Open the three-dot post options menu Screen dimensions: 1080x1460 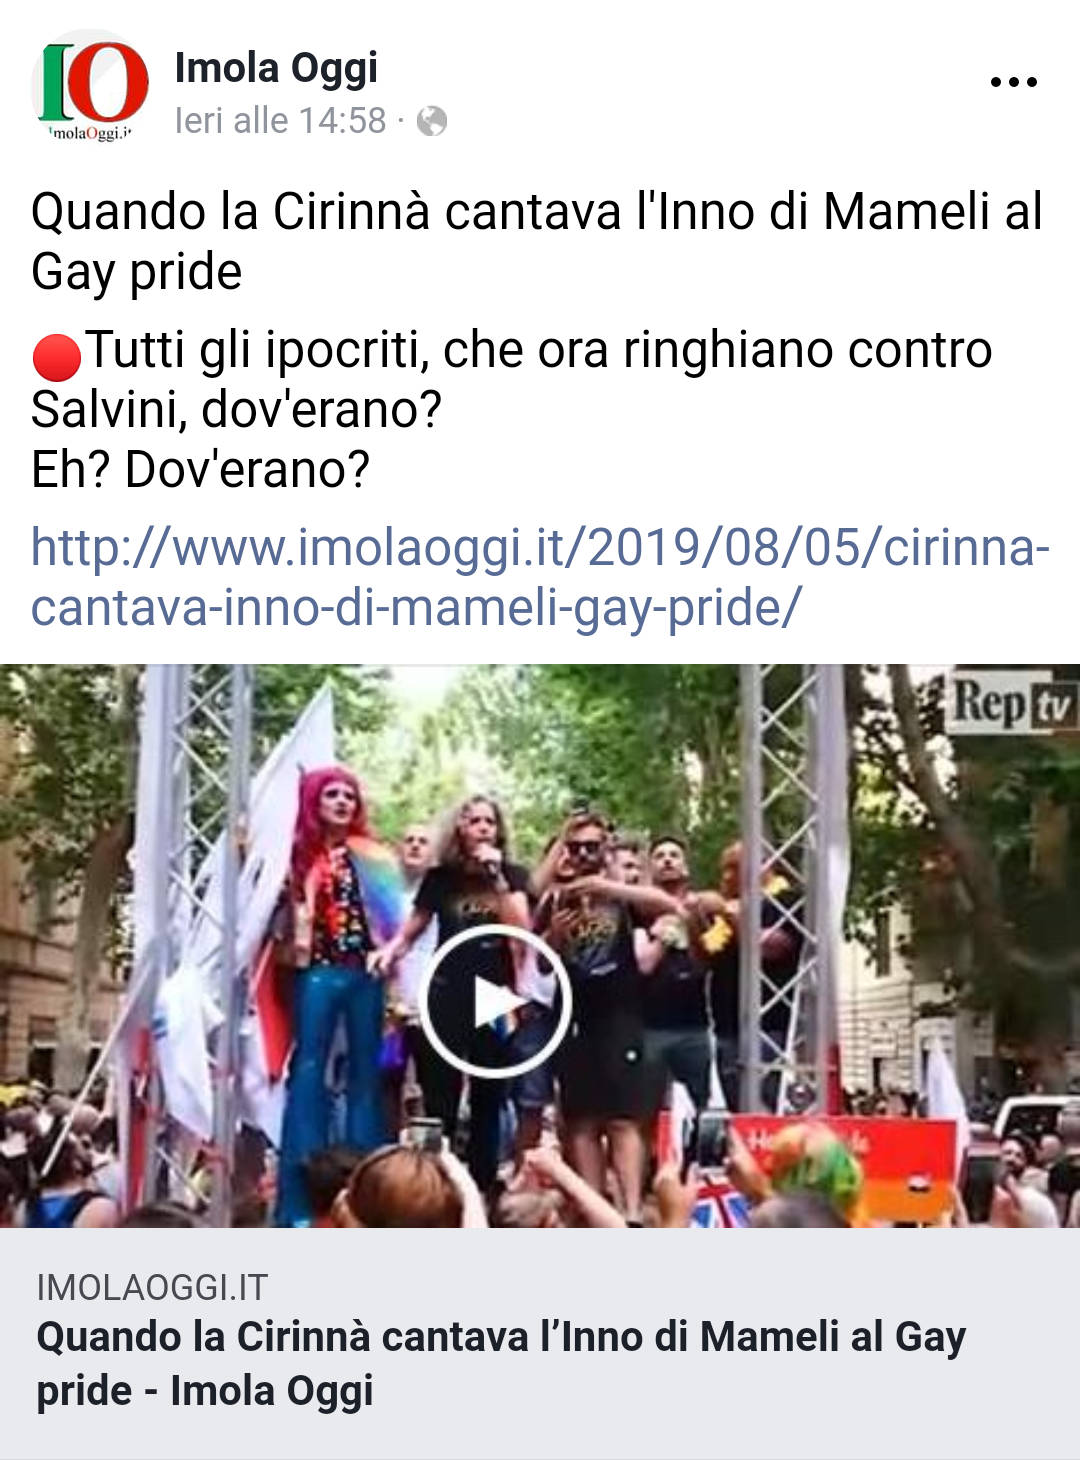[1013, 82]
